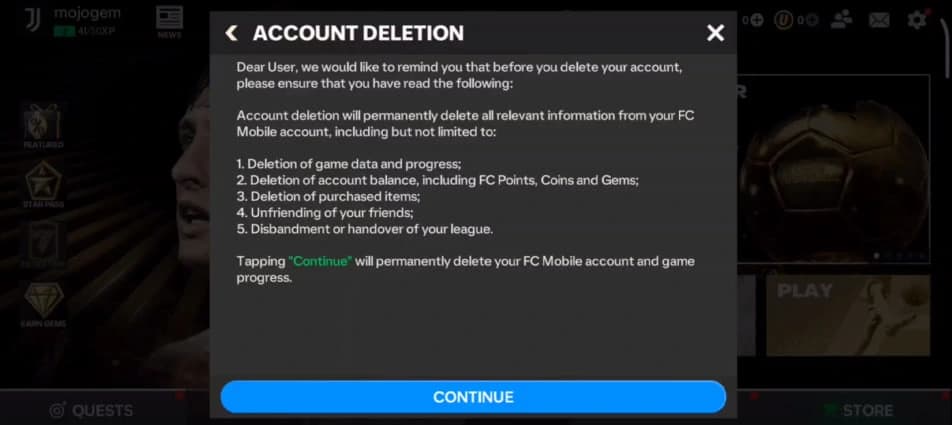Screen dimensions: 952x425
Task: Open the News icon
Action: [169, 22]
